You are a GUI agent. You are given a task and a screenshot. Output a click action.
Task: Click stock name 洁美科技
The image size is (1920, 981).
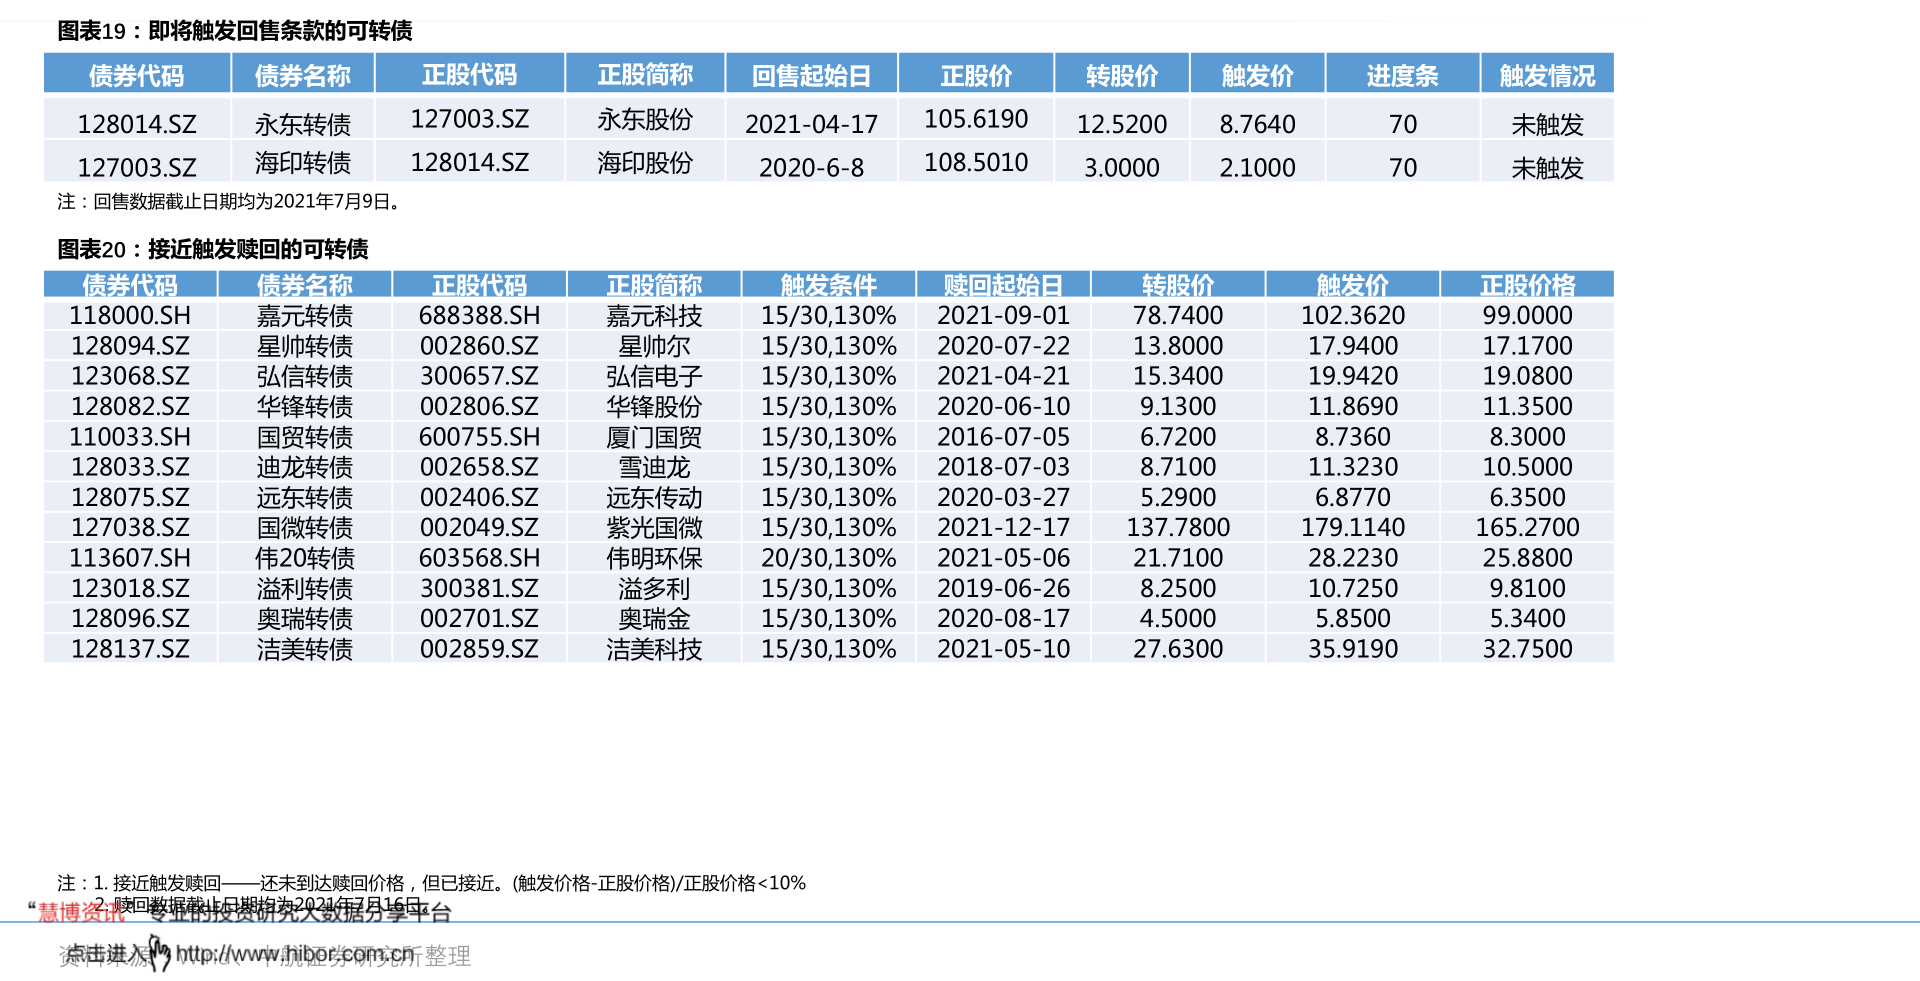(654, 649)
